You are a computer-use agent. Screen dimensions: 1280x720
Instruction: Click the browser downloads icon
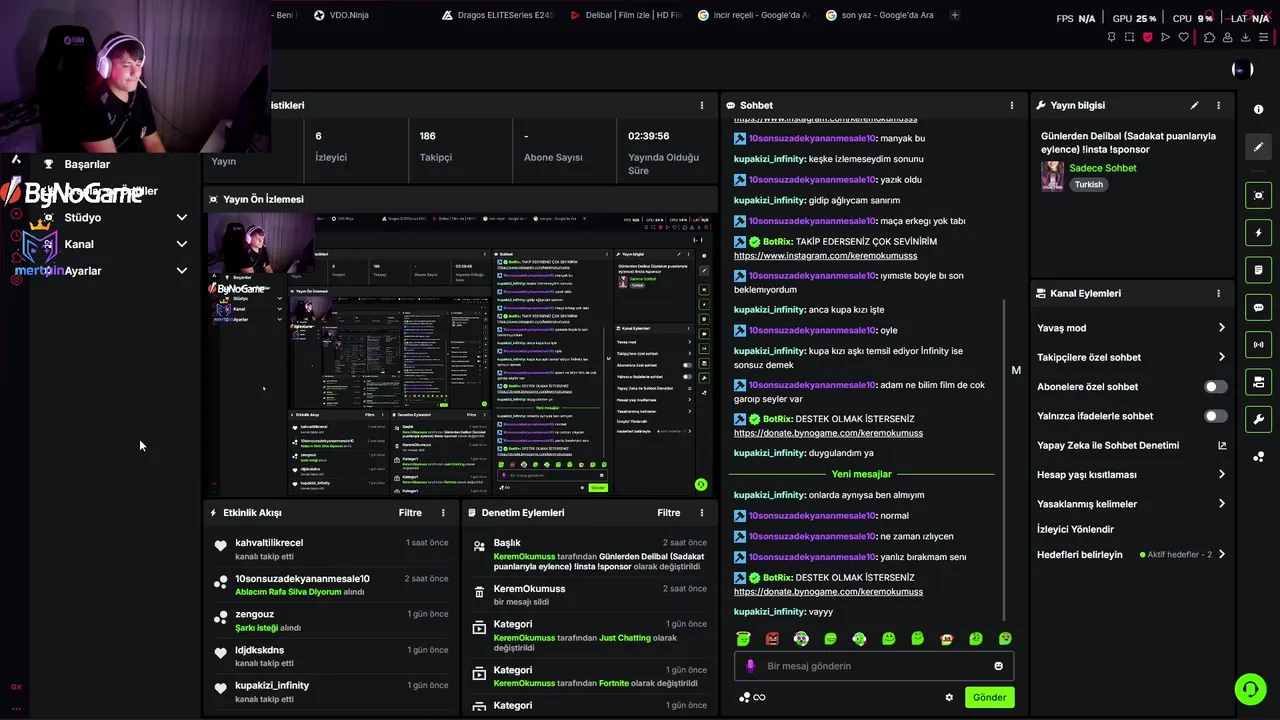1246,37
